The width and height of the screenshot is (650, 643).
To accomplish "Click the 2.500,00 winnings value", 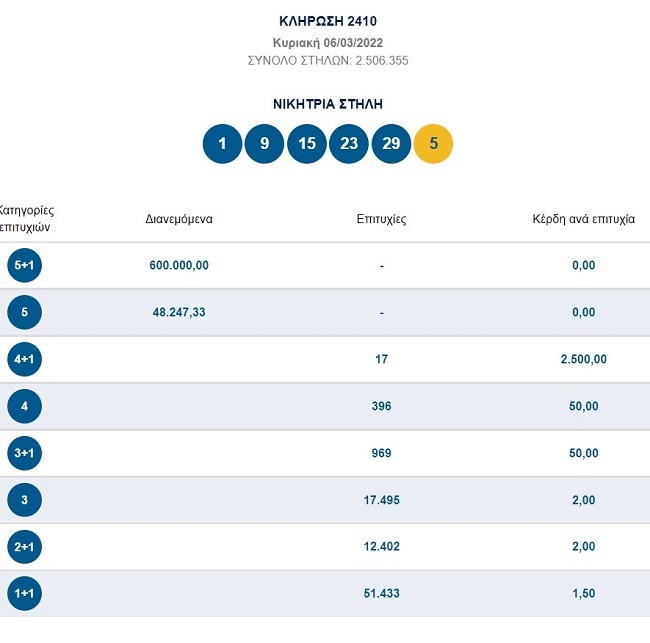I will 583,359.
